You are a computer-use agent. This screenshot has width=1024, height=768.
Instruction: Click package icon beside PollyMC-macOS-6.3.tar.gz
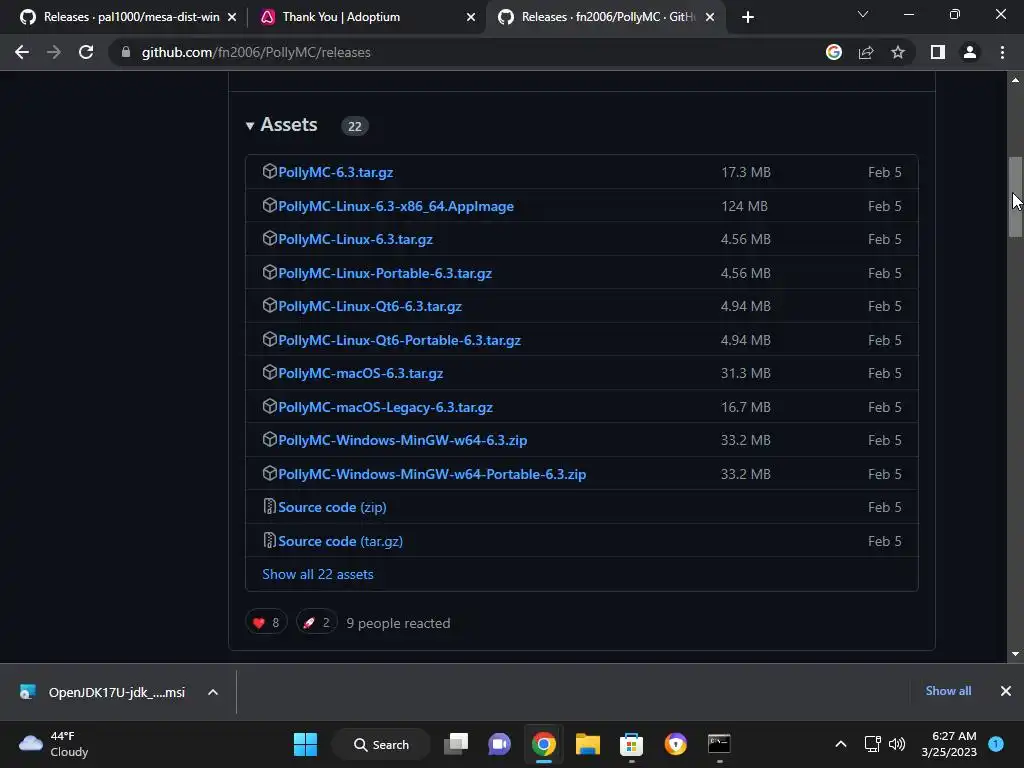(269, 372)
